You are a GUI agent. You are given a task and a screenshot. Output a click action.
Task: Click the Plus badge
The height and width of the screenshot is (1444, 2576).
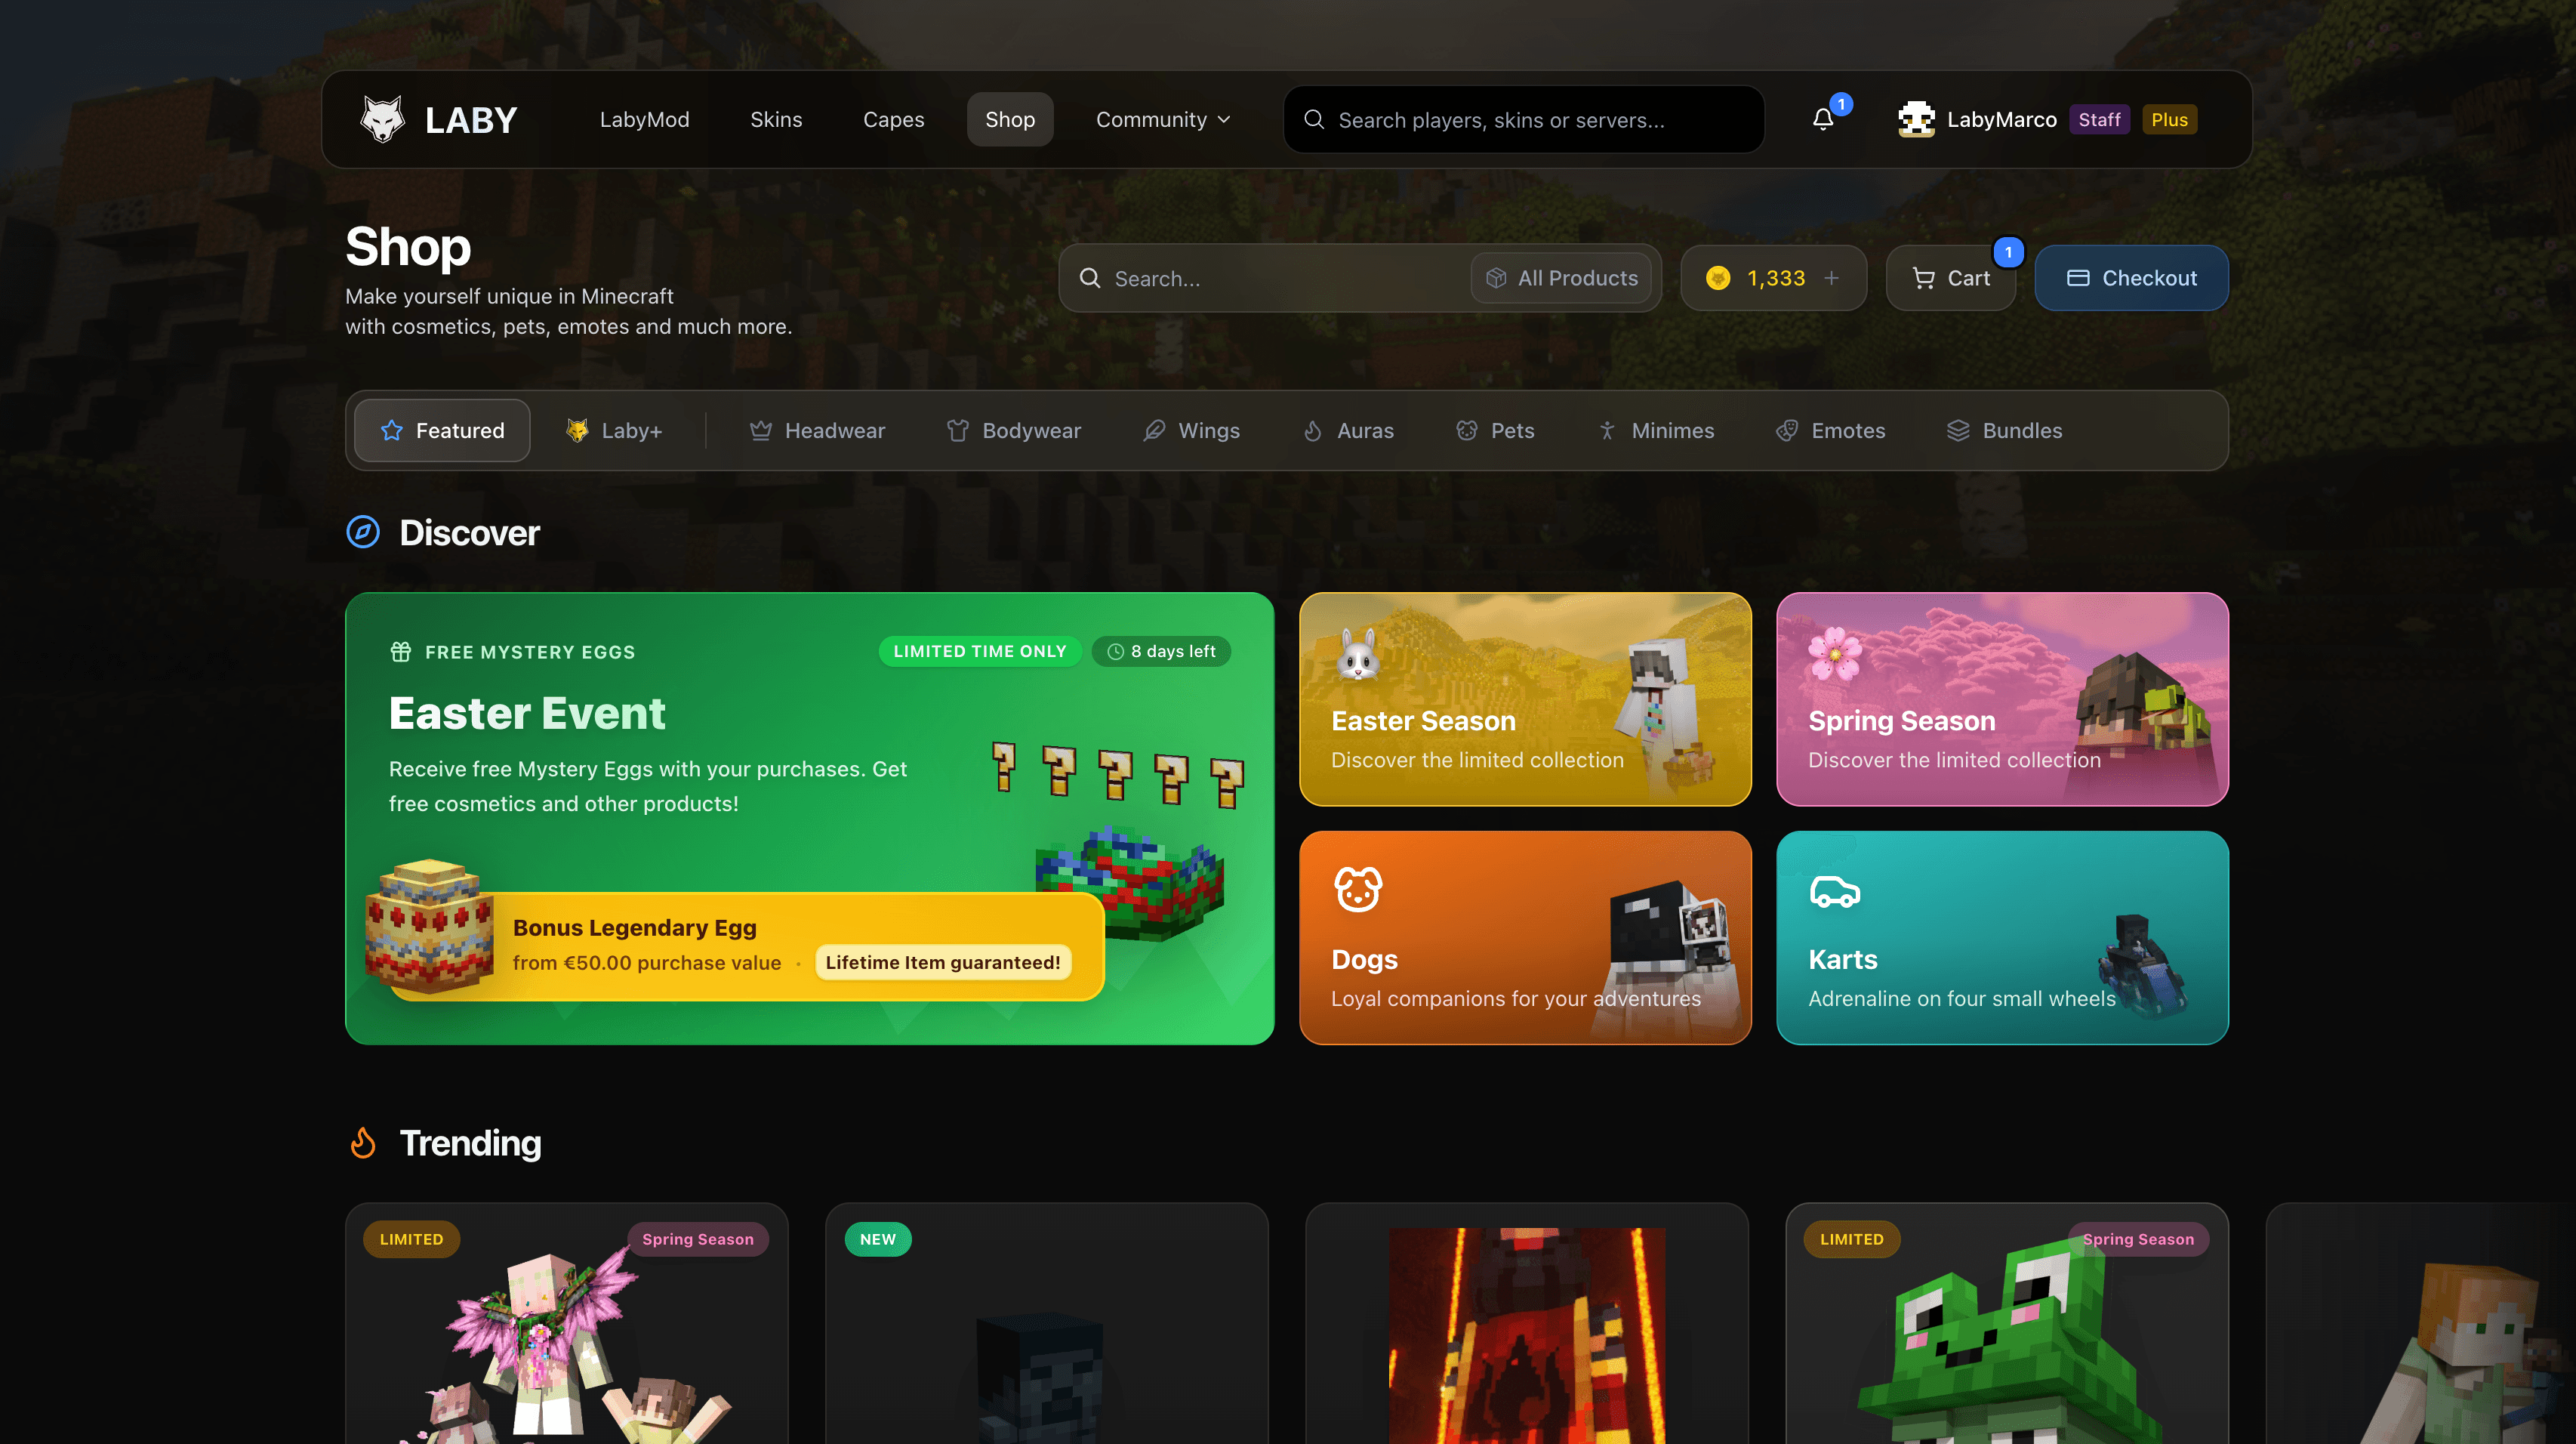tap(2169, 120)
